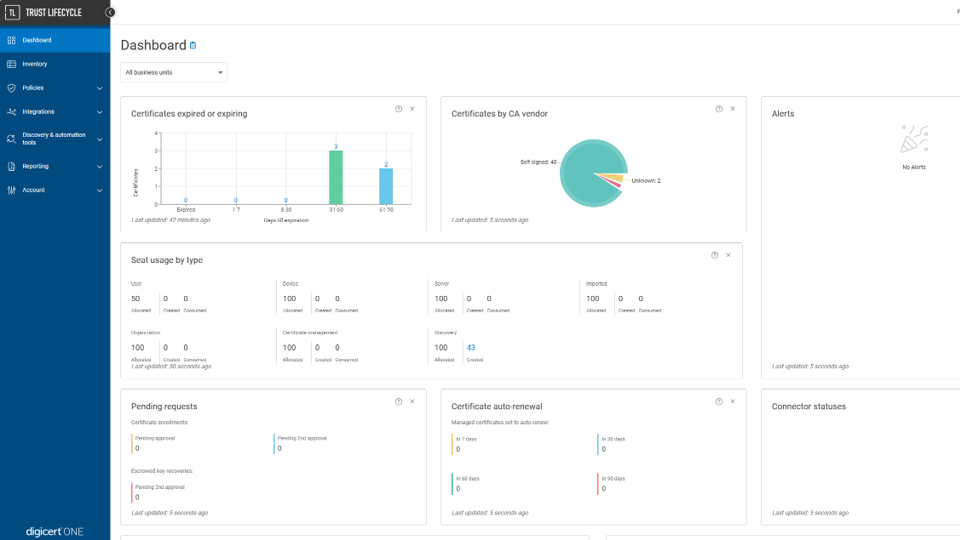Click the 'In 30 days' auto-renew value

[x=604, y=449]
